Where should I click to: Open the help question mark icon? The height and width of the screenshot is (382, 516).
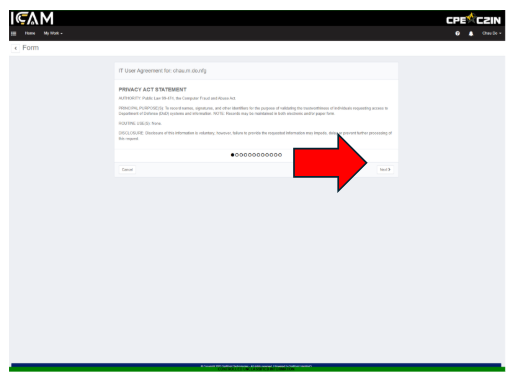point(458,33)
